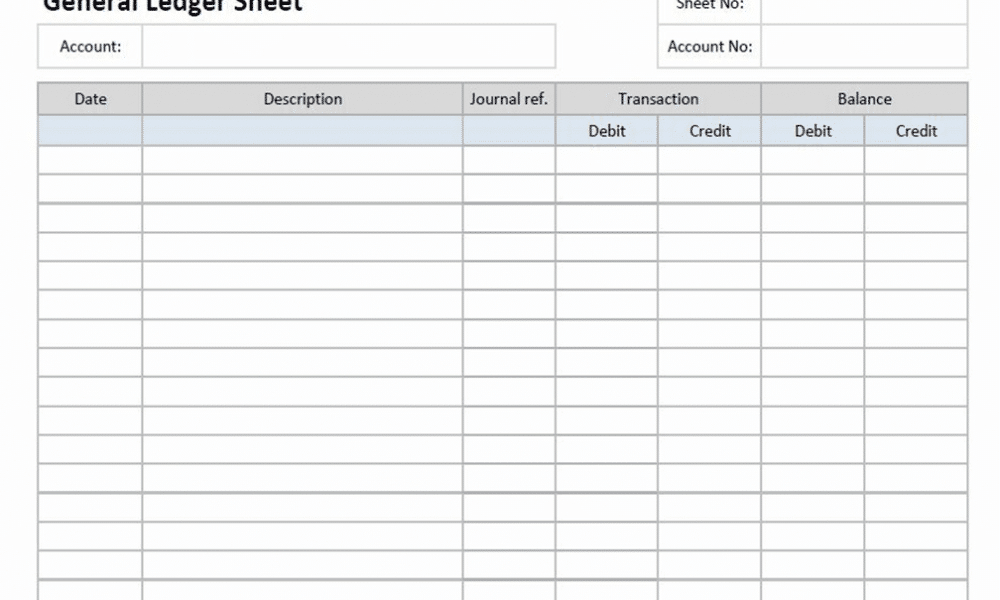Click the Transaction group header

[658, 99]
